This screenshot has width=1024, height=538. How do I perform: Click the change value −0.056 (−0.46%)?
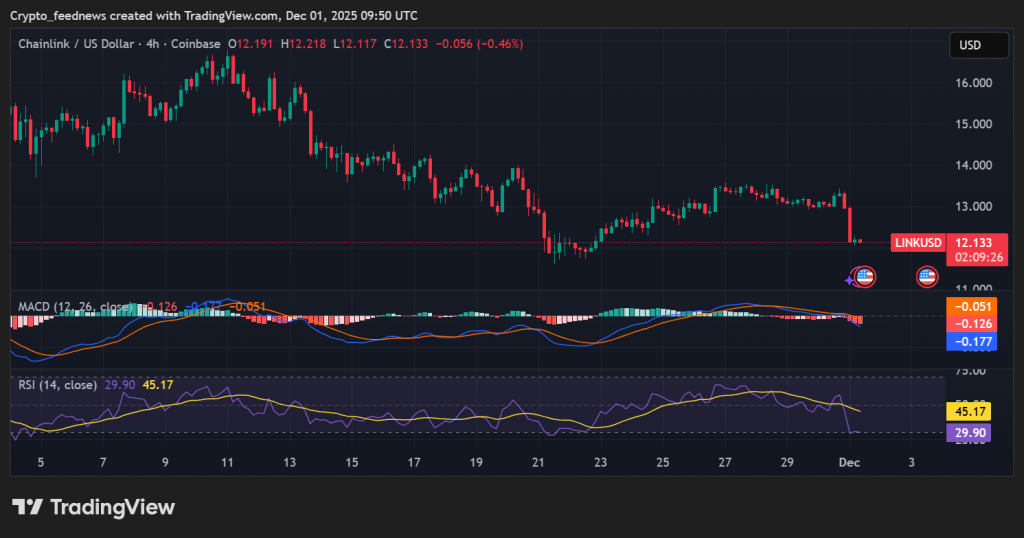tap(479, 44)
